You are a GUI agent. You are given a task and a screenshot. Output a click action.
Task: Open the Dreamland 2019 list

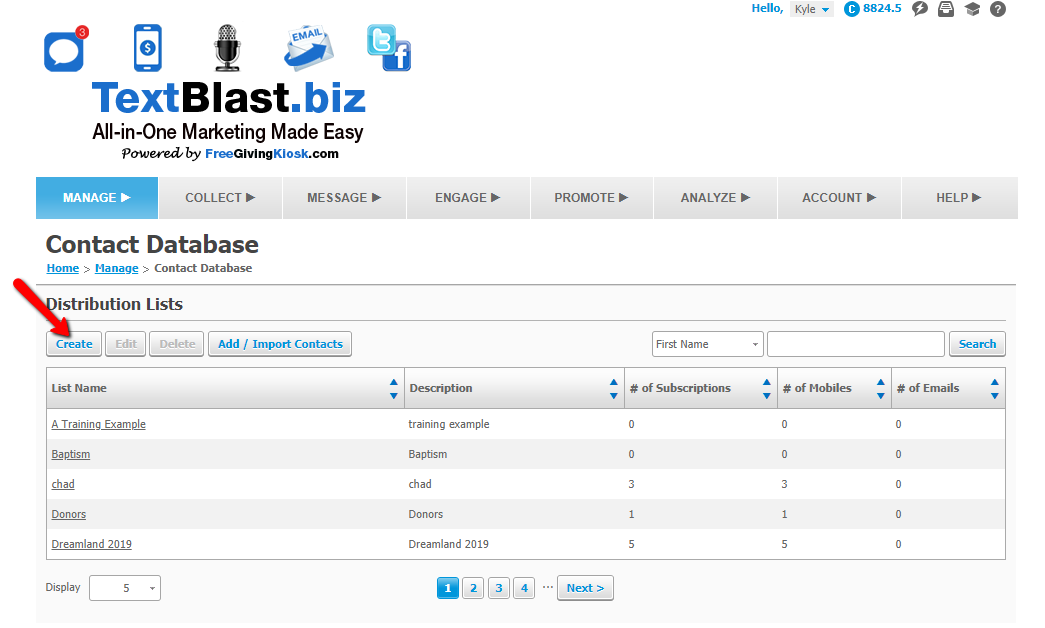click(x=91, y=544)
